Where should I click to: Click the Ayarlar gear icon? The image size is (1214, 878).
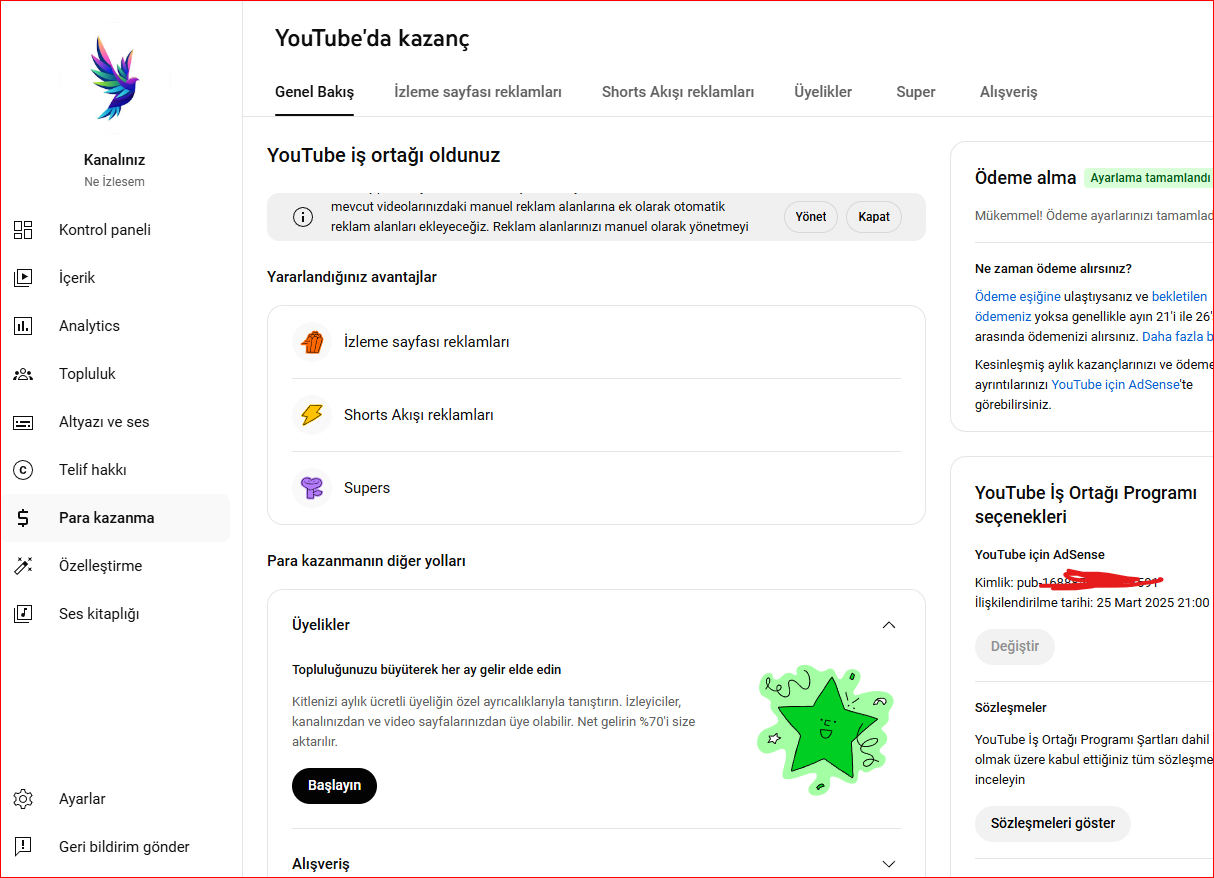23,799
